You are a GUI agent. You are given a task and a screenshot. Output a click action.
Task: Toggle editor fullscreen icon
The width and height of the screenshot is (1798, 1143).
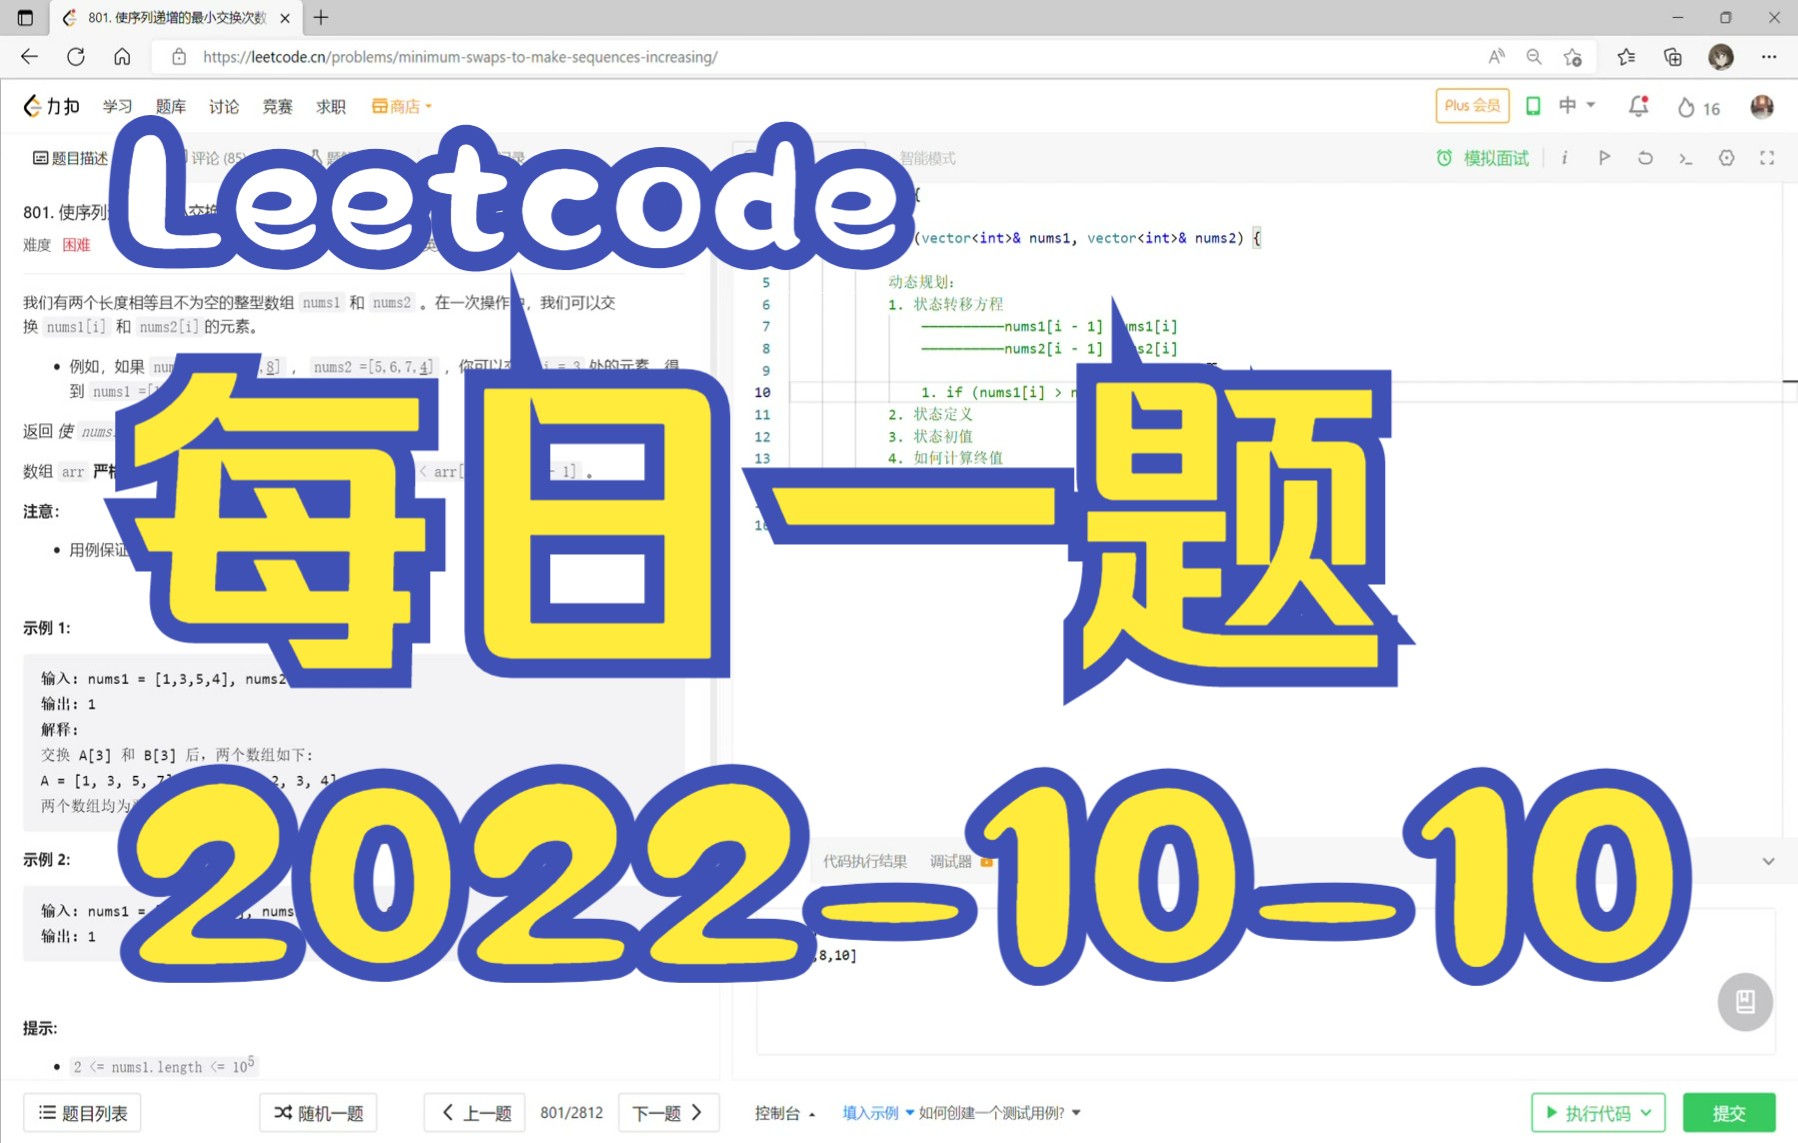1767,158
